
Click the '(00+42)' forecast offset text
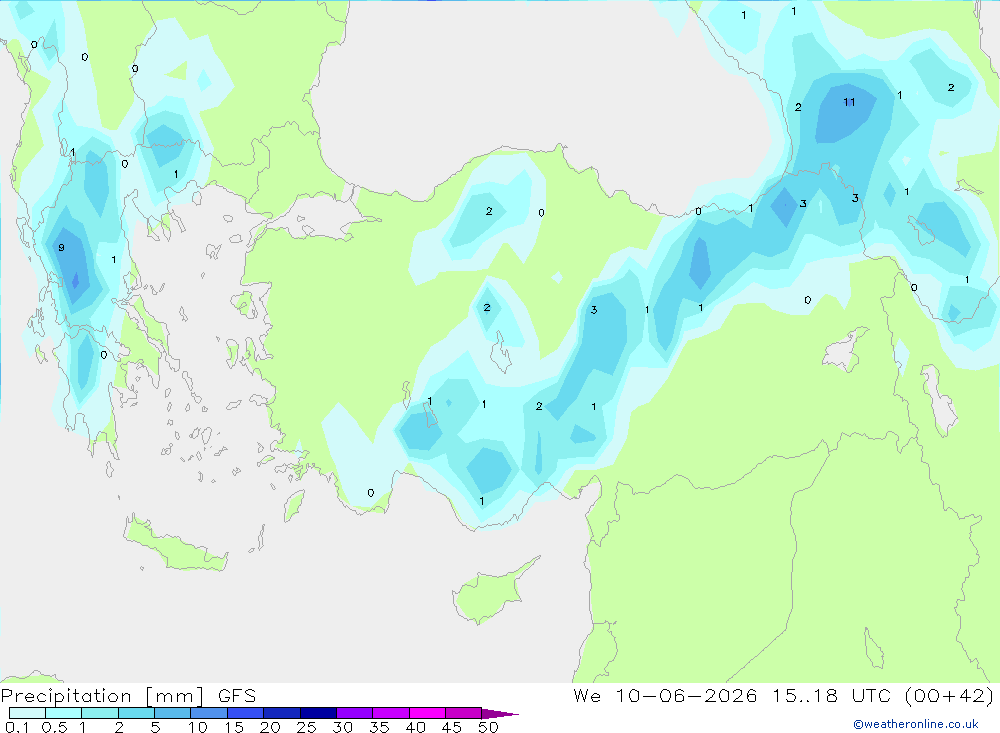point(949,695)
